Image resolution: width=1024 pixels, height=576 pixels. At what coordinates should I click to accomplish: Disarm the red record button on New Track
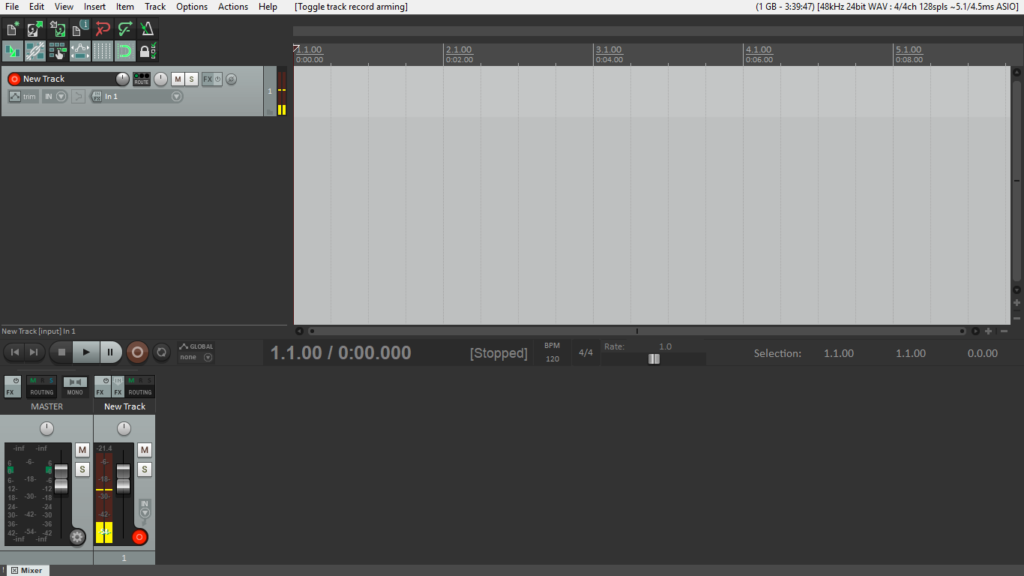click(x=14, y=79)
